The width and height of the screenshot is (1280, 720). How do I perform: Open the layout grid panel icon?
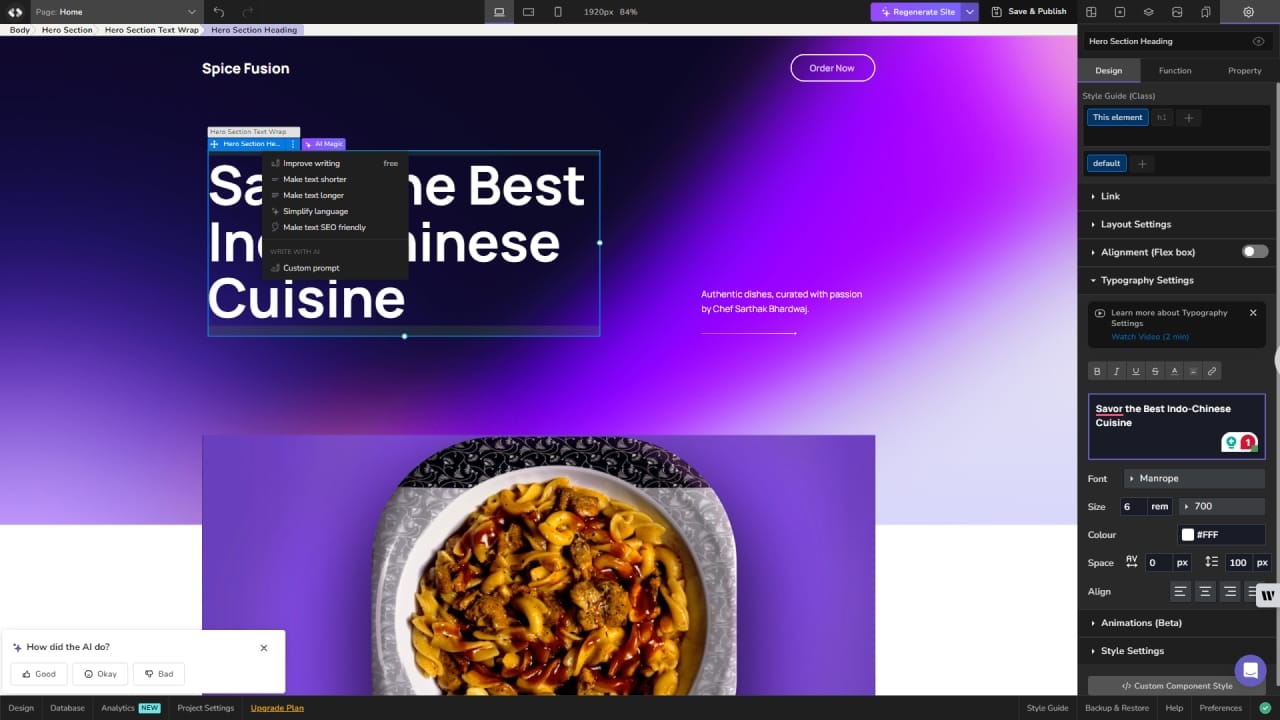coord(1091,12)
